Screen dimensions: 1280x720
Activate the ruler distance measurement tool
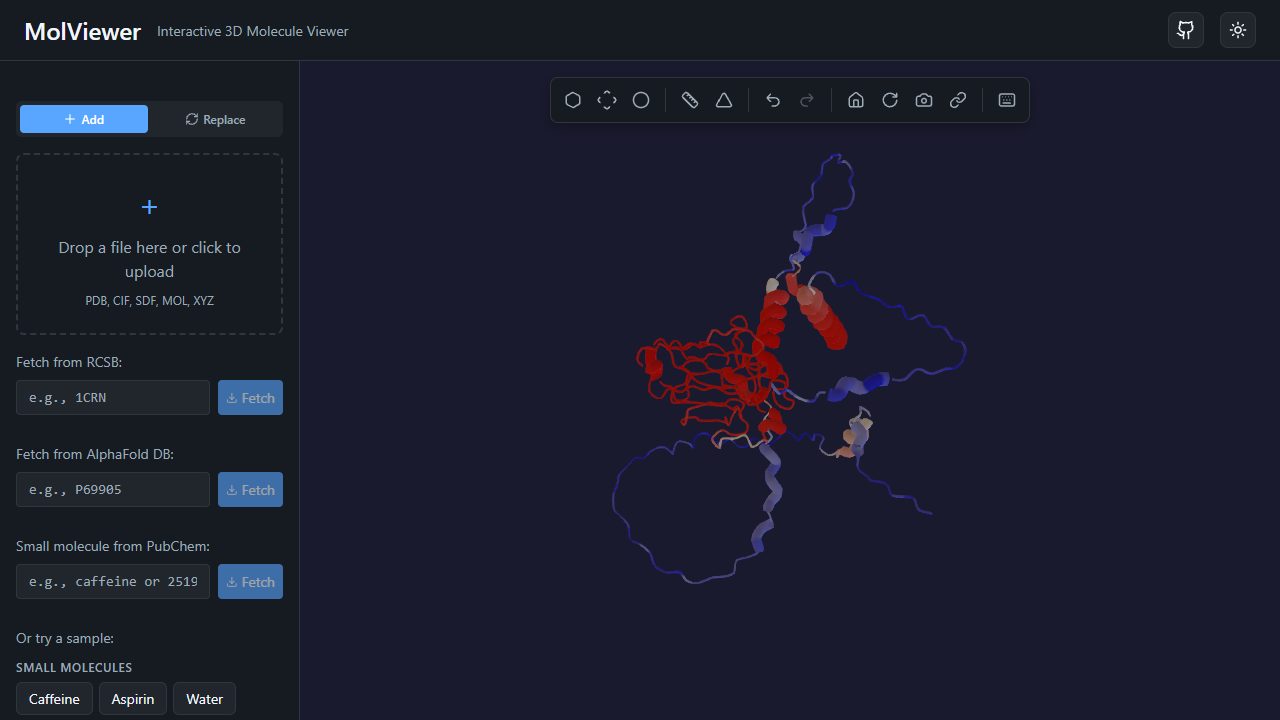(690, 100)
